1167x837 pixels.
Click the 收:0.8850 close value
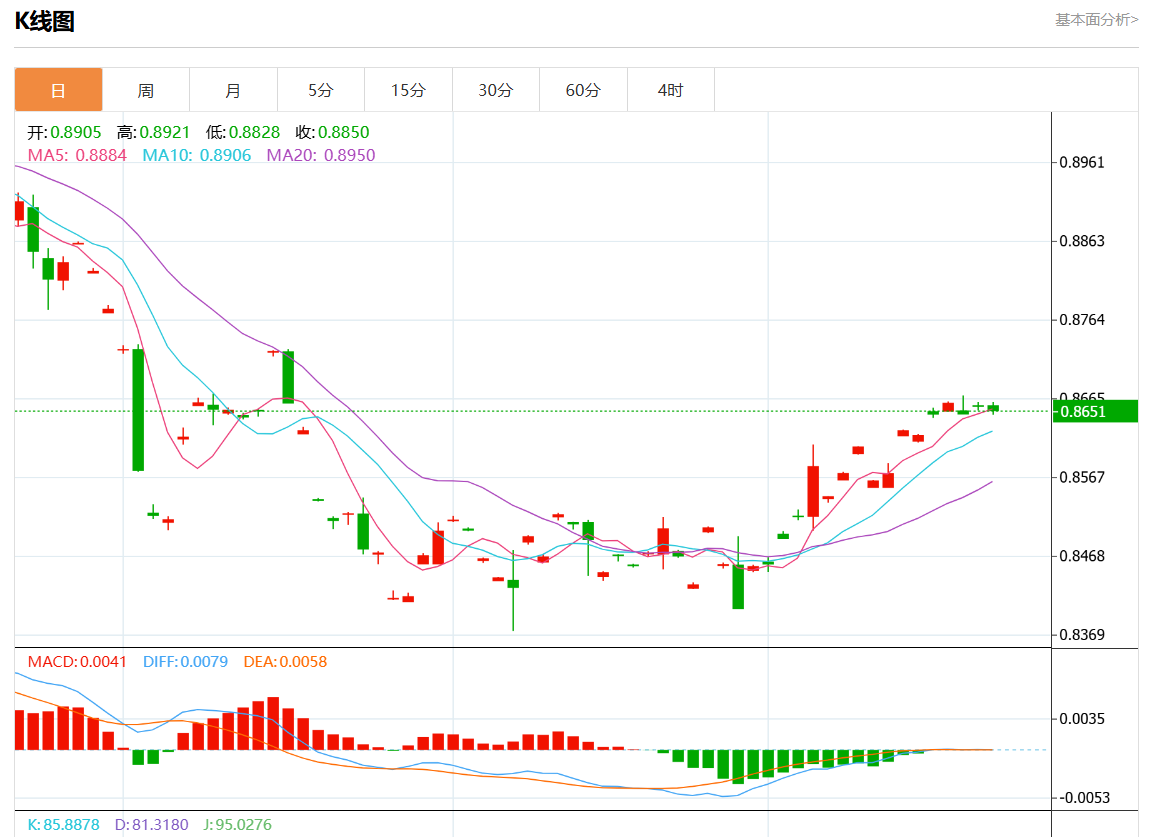[x=332, y=132]
